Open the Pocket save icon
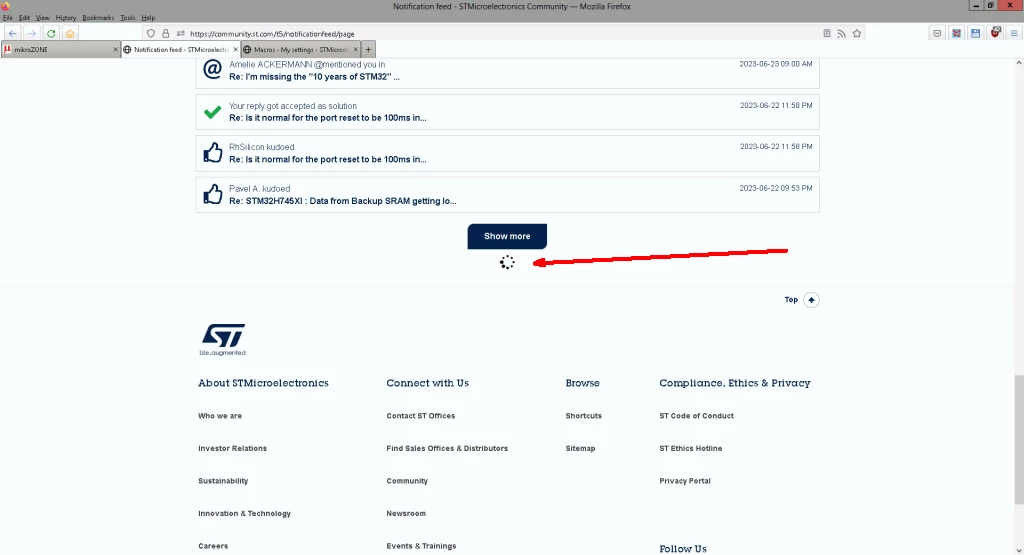Image resolution: width=1024 pixels, height=555 pixels. pos(937,33)
